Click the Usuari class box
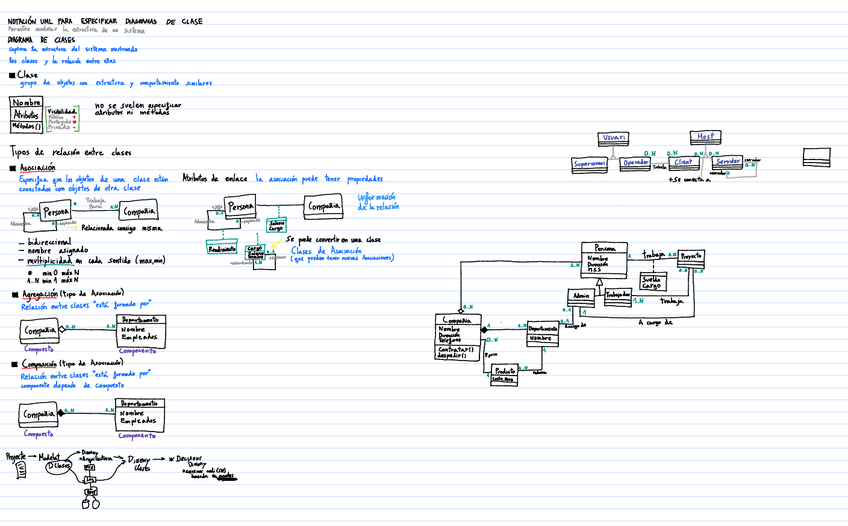The height and width of the screenshot is (526, 848). tap(614, 137)
